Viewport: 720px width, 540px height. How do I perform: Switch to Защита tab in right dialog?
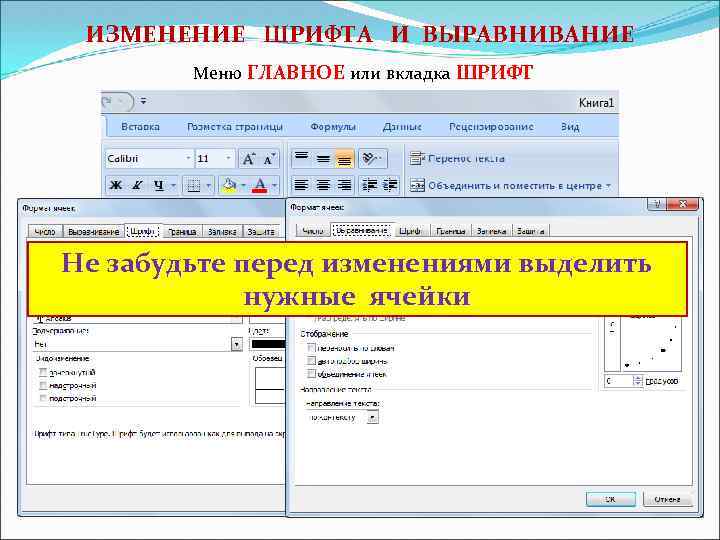(x=530, y=231)
